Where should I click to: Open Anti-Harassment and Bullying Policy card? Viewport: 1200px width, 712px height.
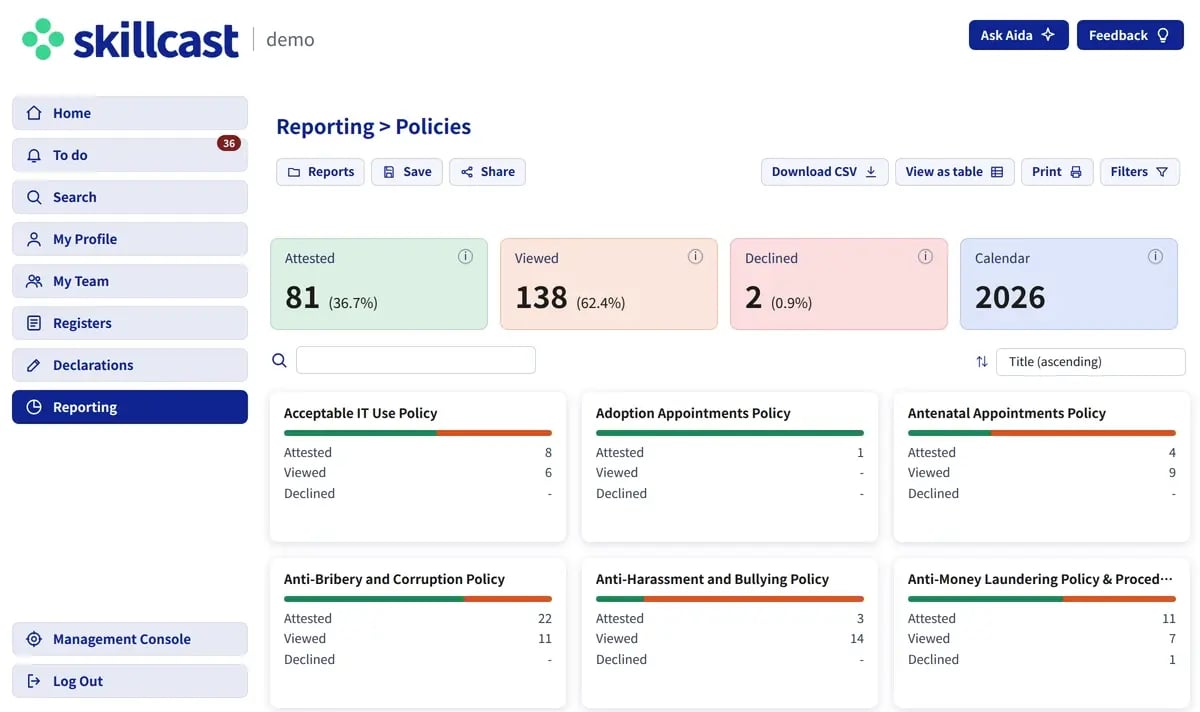click(x=730, y=633)
